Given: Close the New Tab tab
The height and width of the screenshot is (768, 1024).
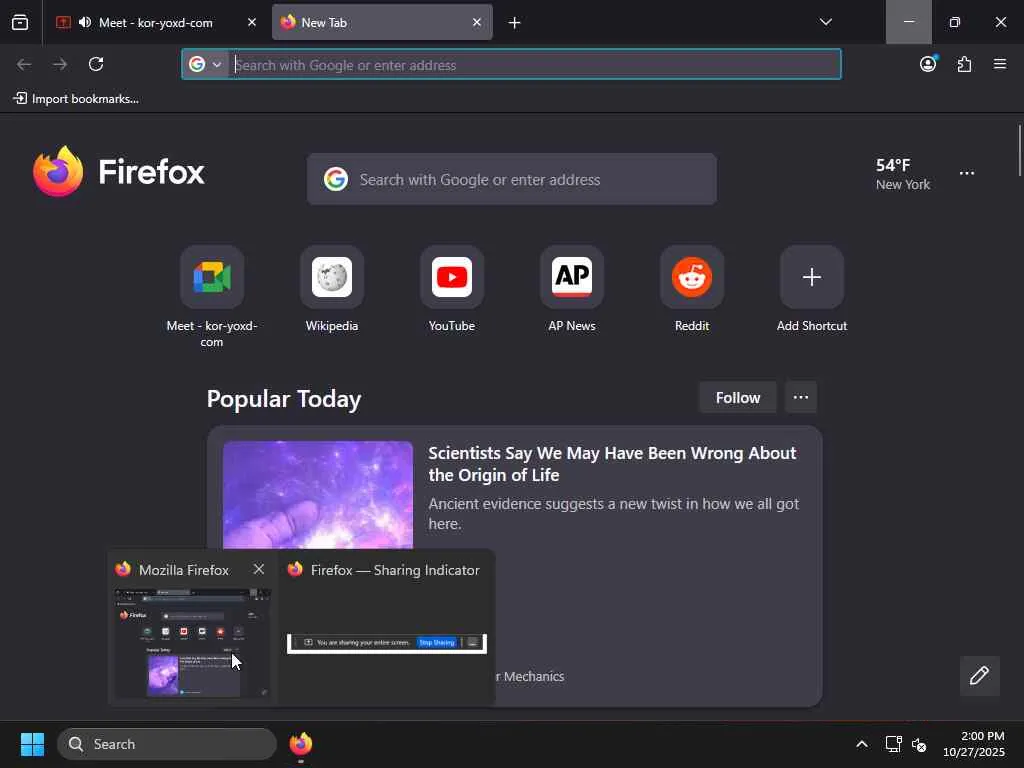Looking at the screenshot, I should point(477,22).
